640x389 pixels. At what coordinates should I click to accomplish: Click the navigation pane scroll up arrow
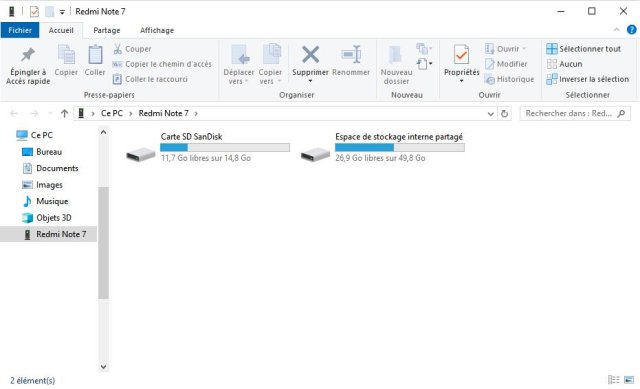click(x=103, y=132)
